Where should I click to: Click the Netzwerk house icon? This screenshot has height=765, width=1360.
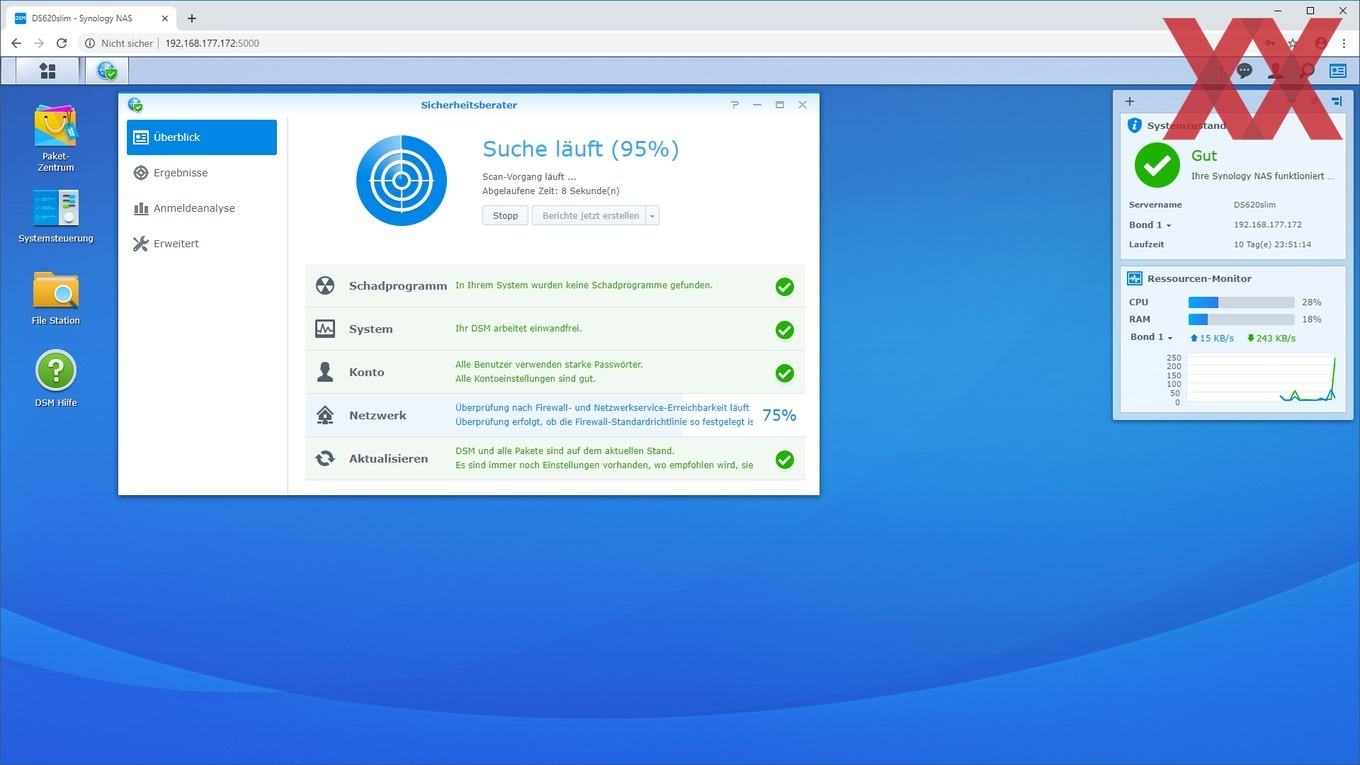(x=325, y=415)
